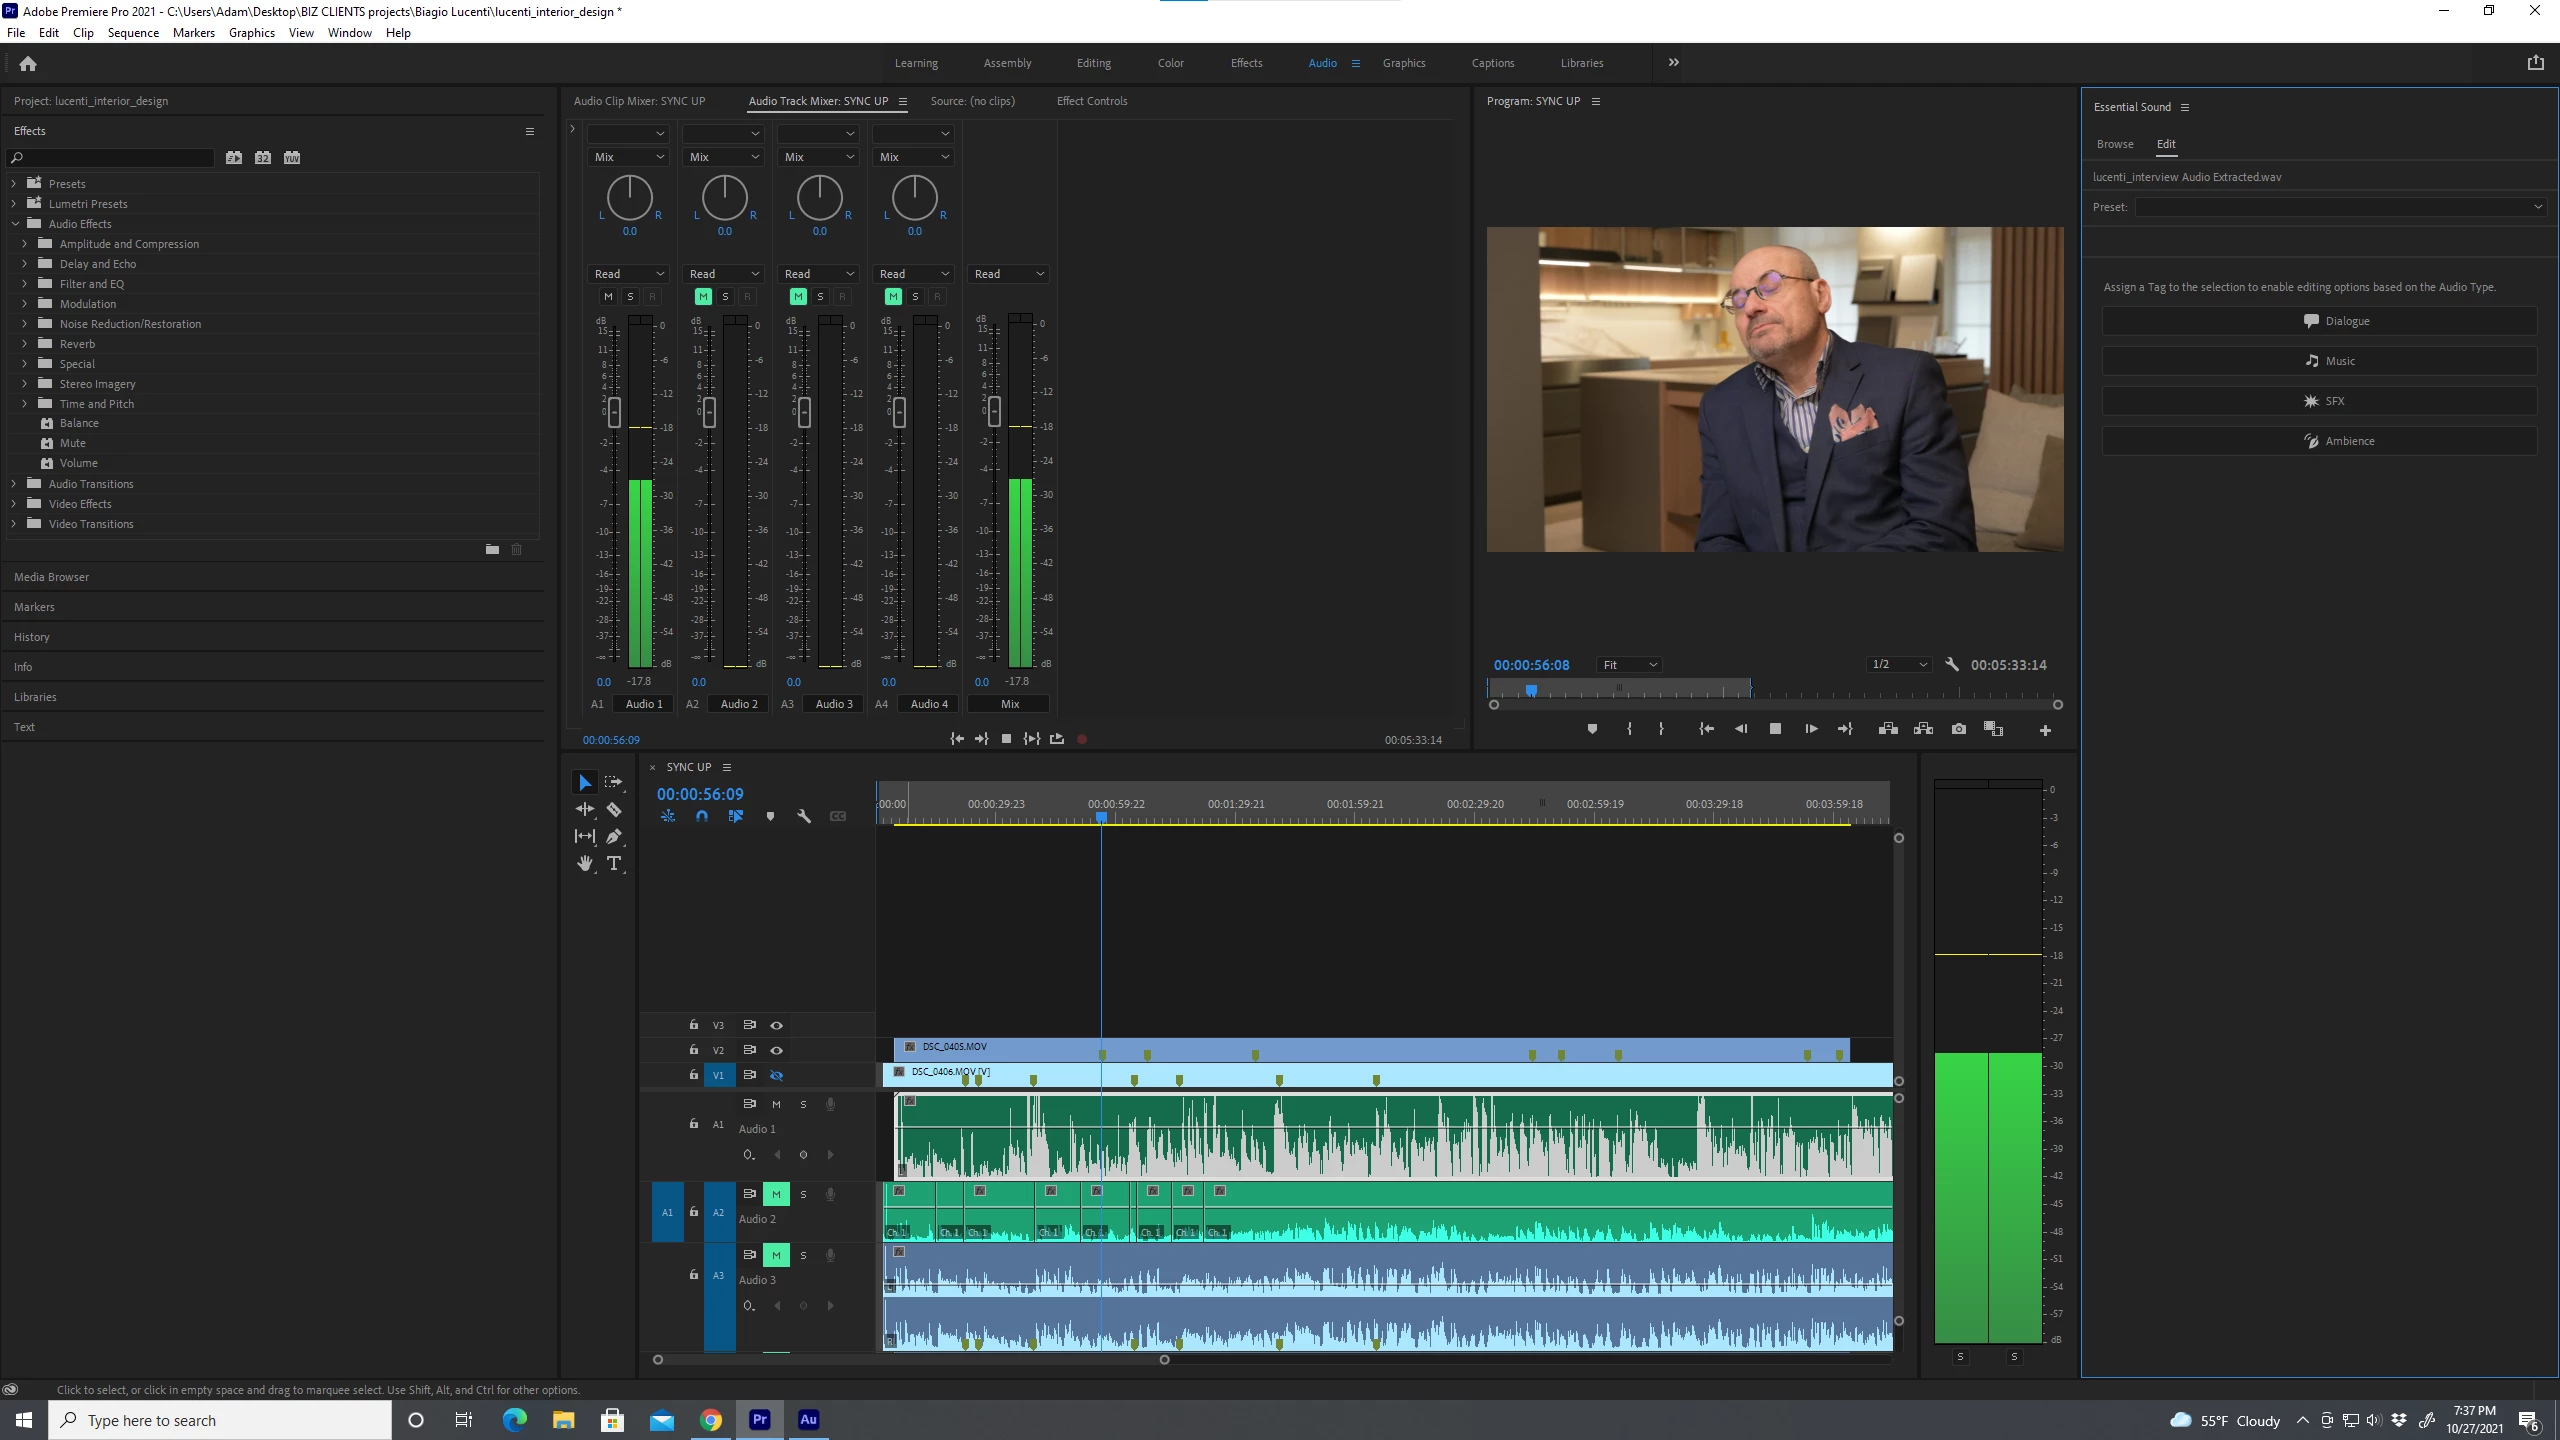
Task: Select the Type tool
Action: (614, 863)
